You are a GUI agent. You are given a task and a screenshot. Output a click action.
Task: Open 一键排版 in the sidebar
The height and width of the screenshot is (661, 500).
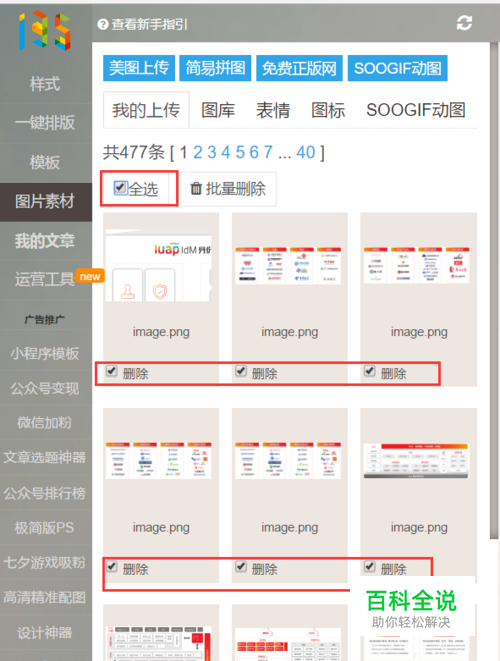pos(45,123)
